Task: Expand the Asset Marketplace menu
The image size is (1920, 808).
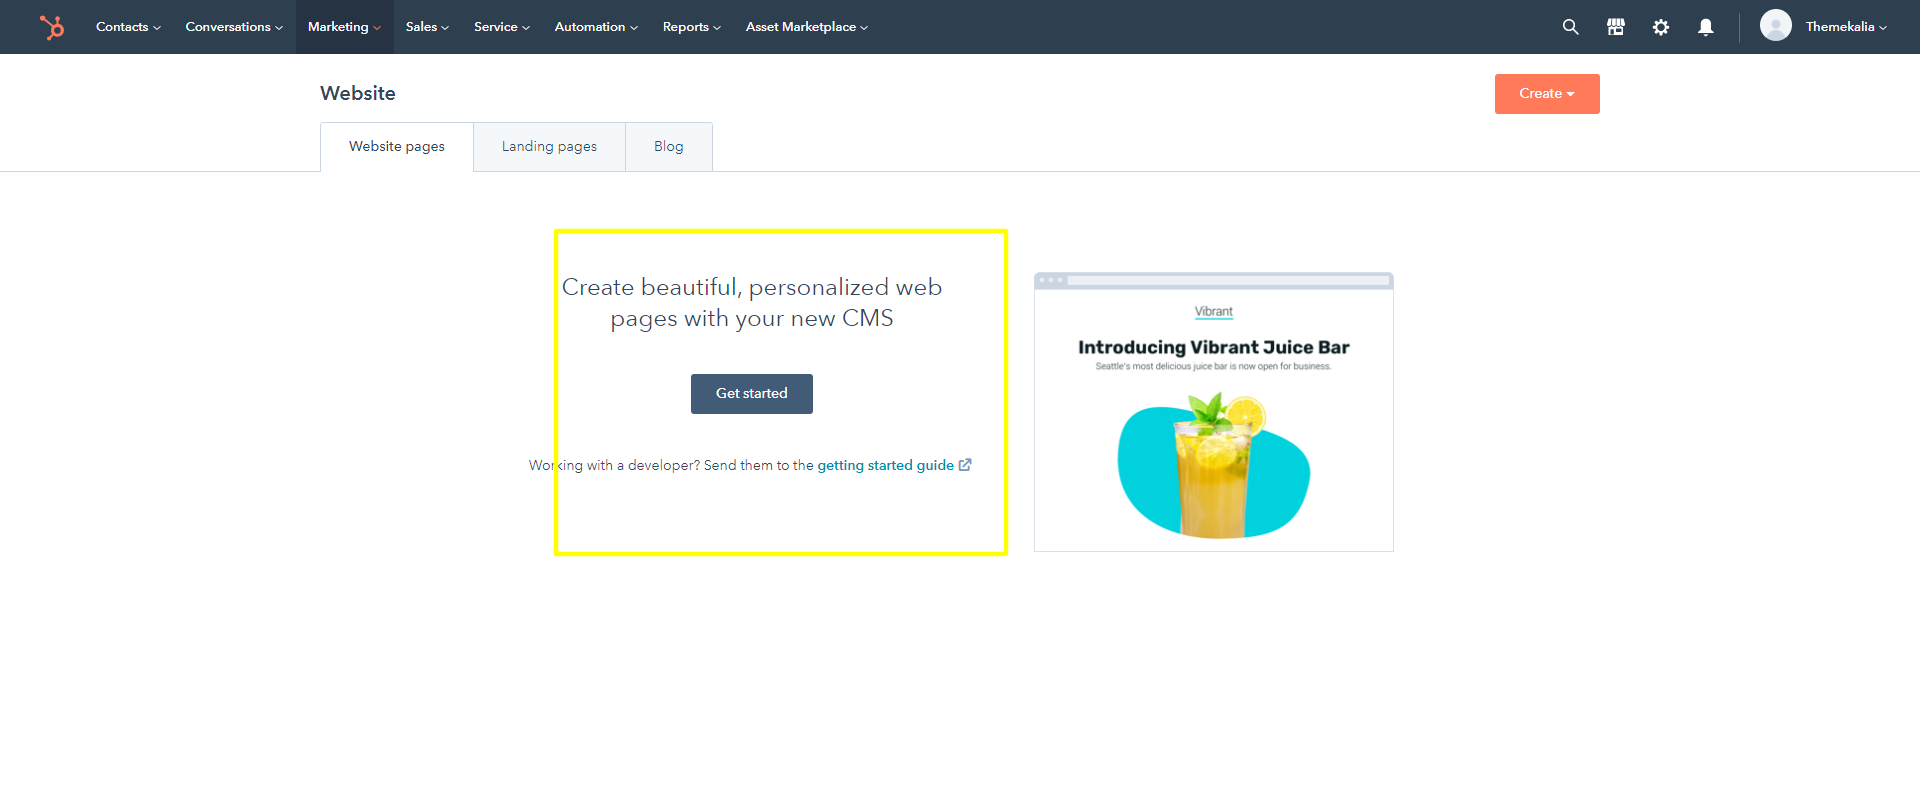Action: tap(806, 27)
